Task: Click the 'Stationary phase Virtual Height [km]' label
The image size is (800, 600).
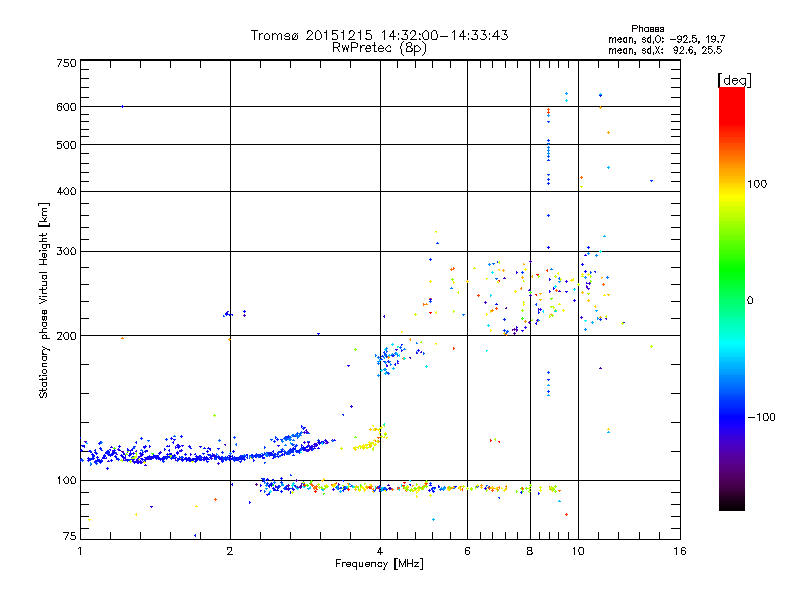Action: pyautogui.click(x=44, y=300)
